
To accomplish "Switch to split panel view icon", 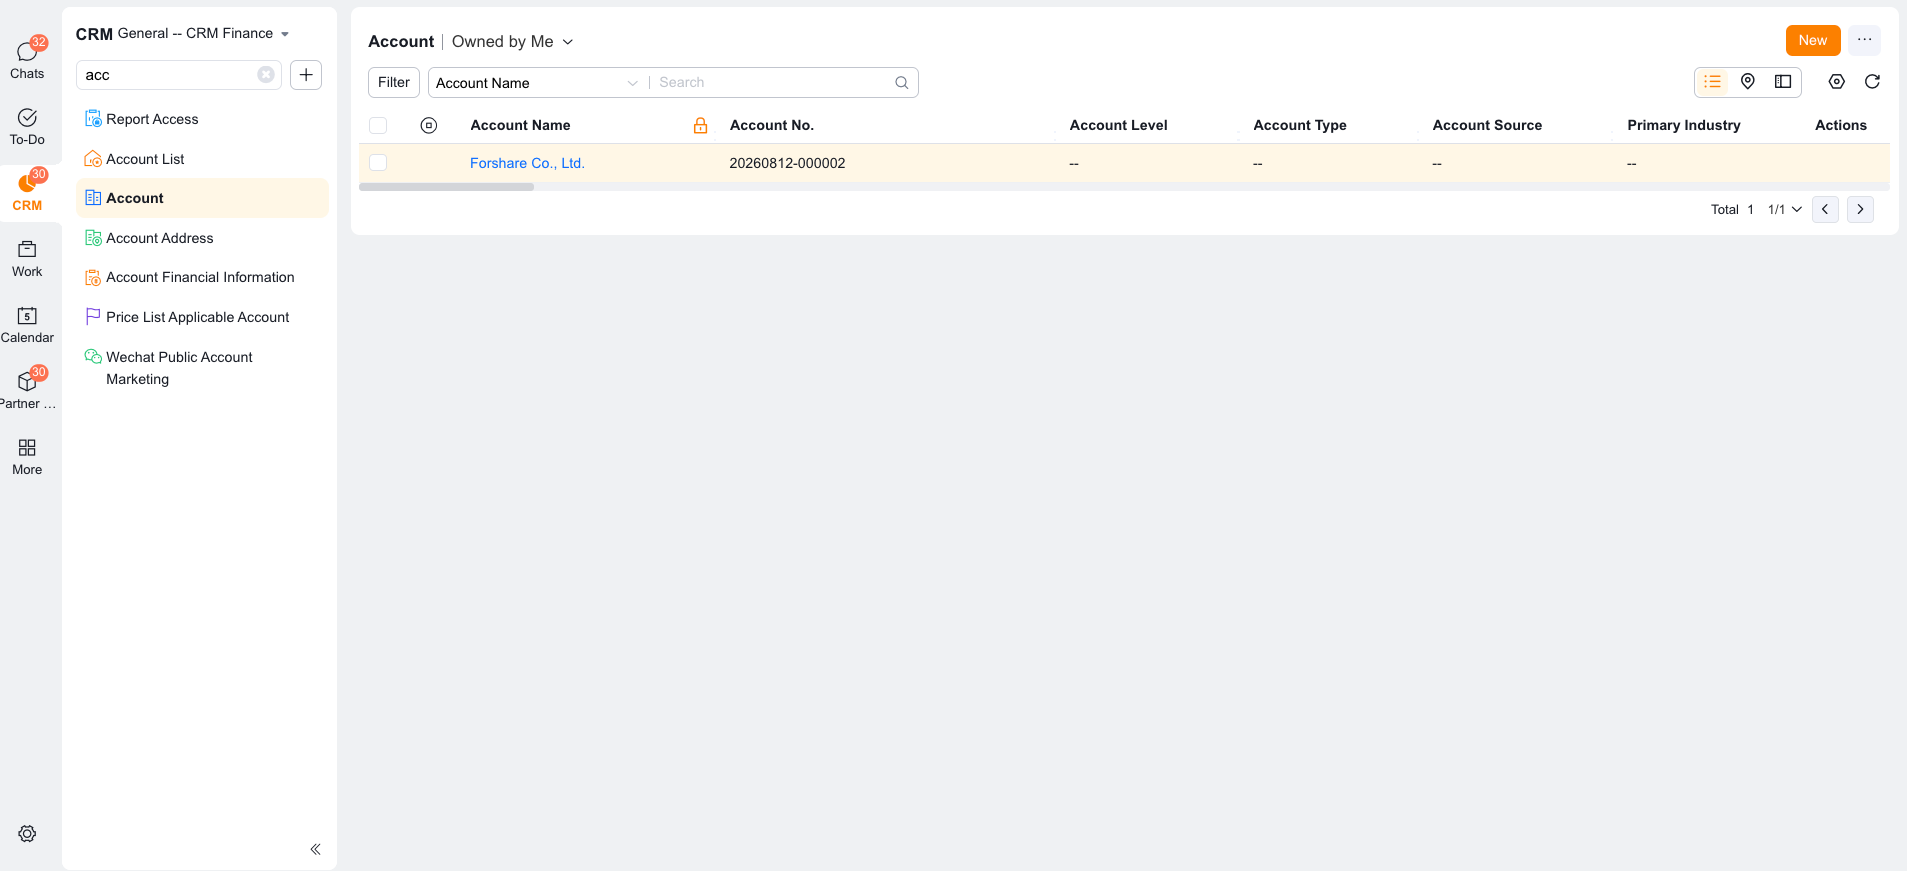I will (x=1783, y=82).
